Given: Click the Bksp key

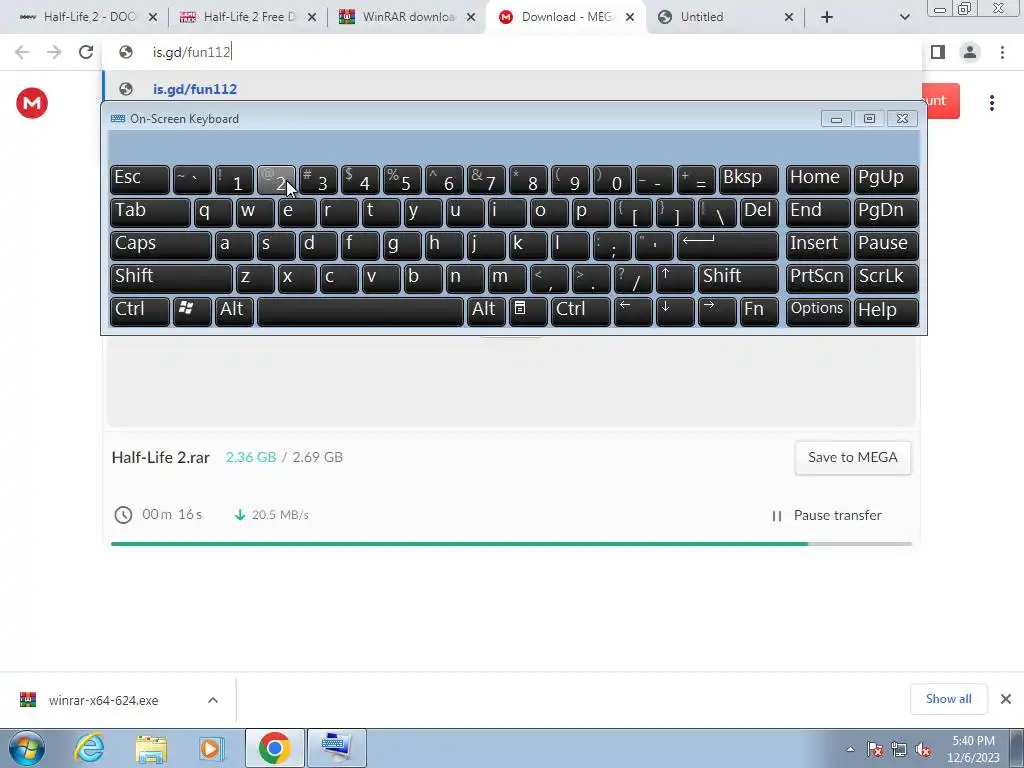Looking at the screenshot, I should pyautogui.click(x=749, y=180).
